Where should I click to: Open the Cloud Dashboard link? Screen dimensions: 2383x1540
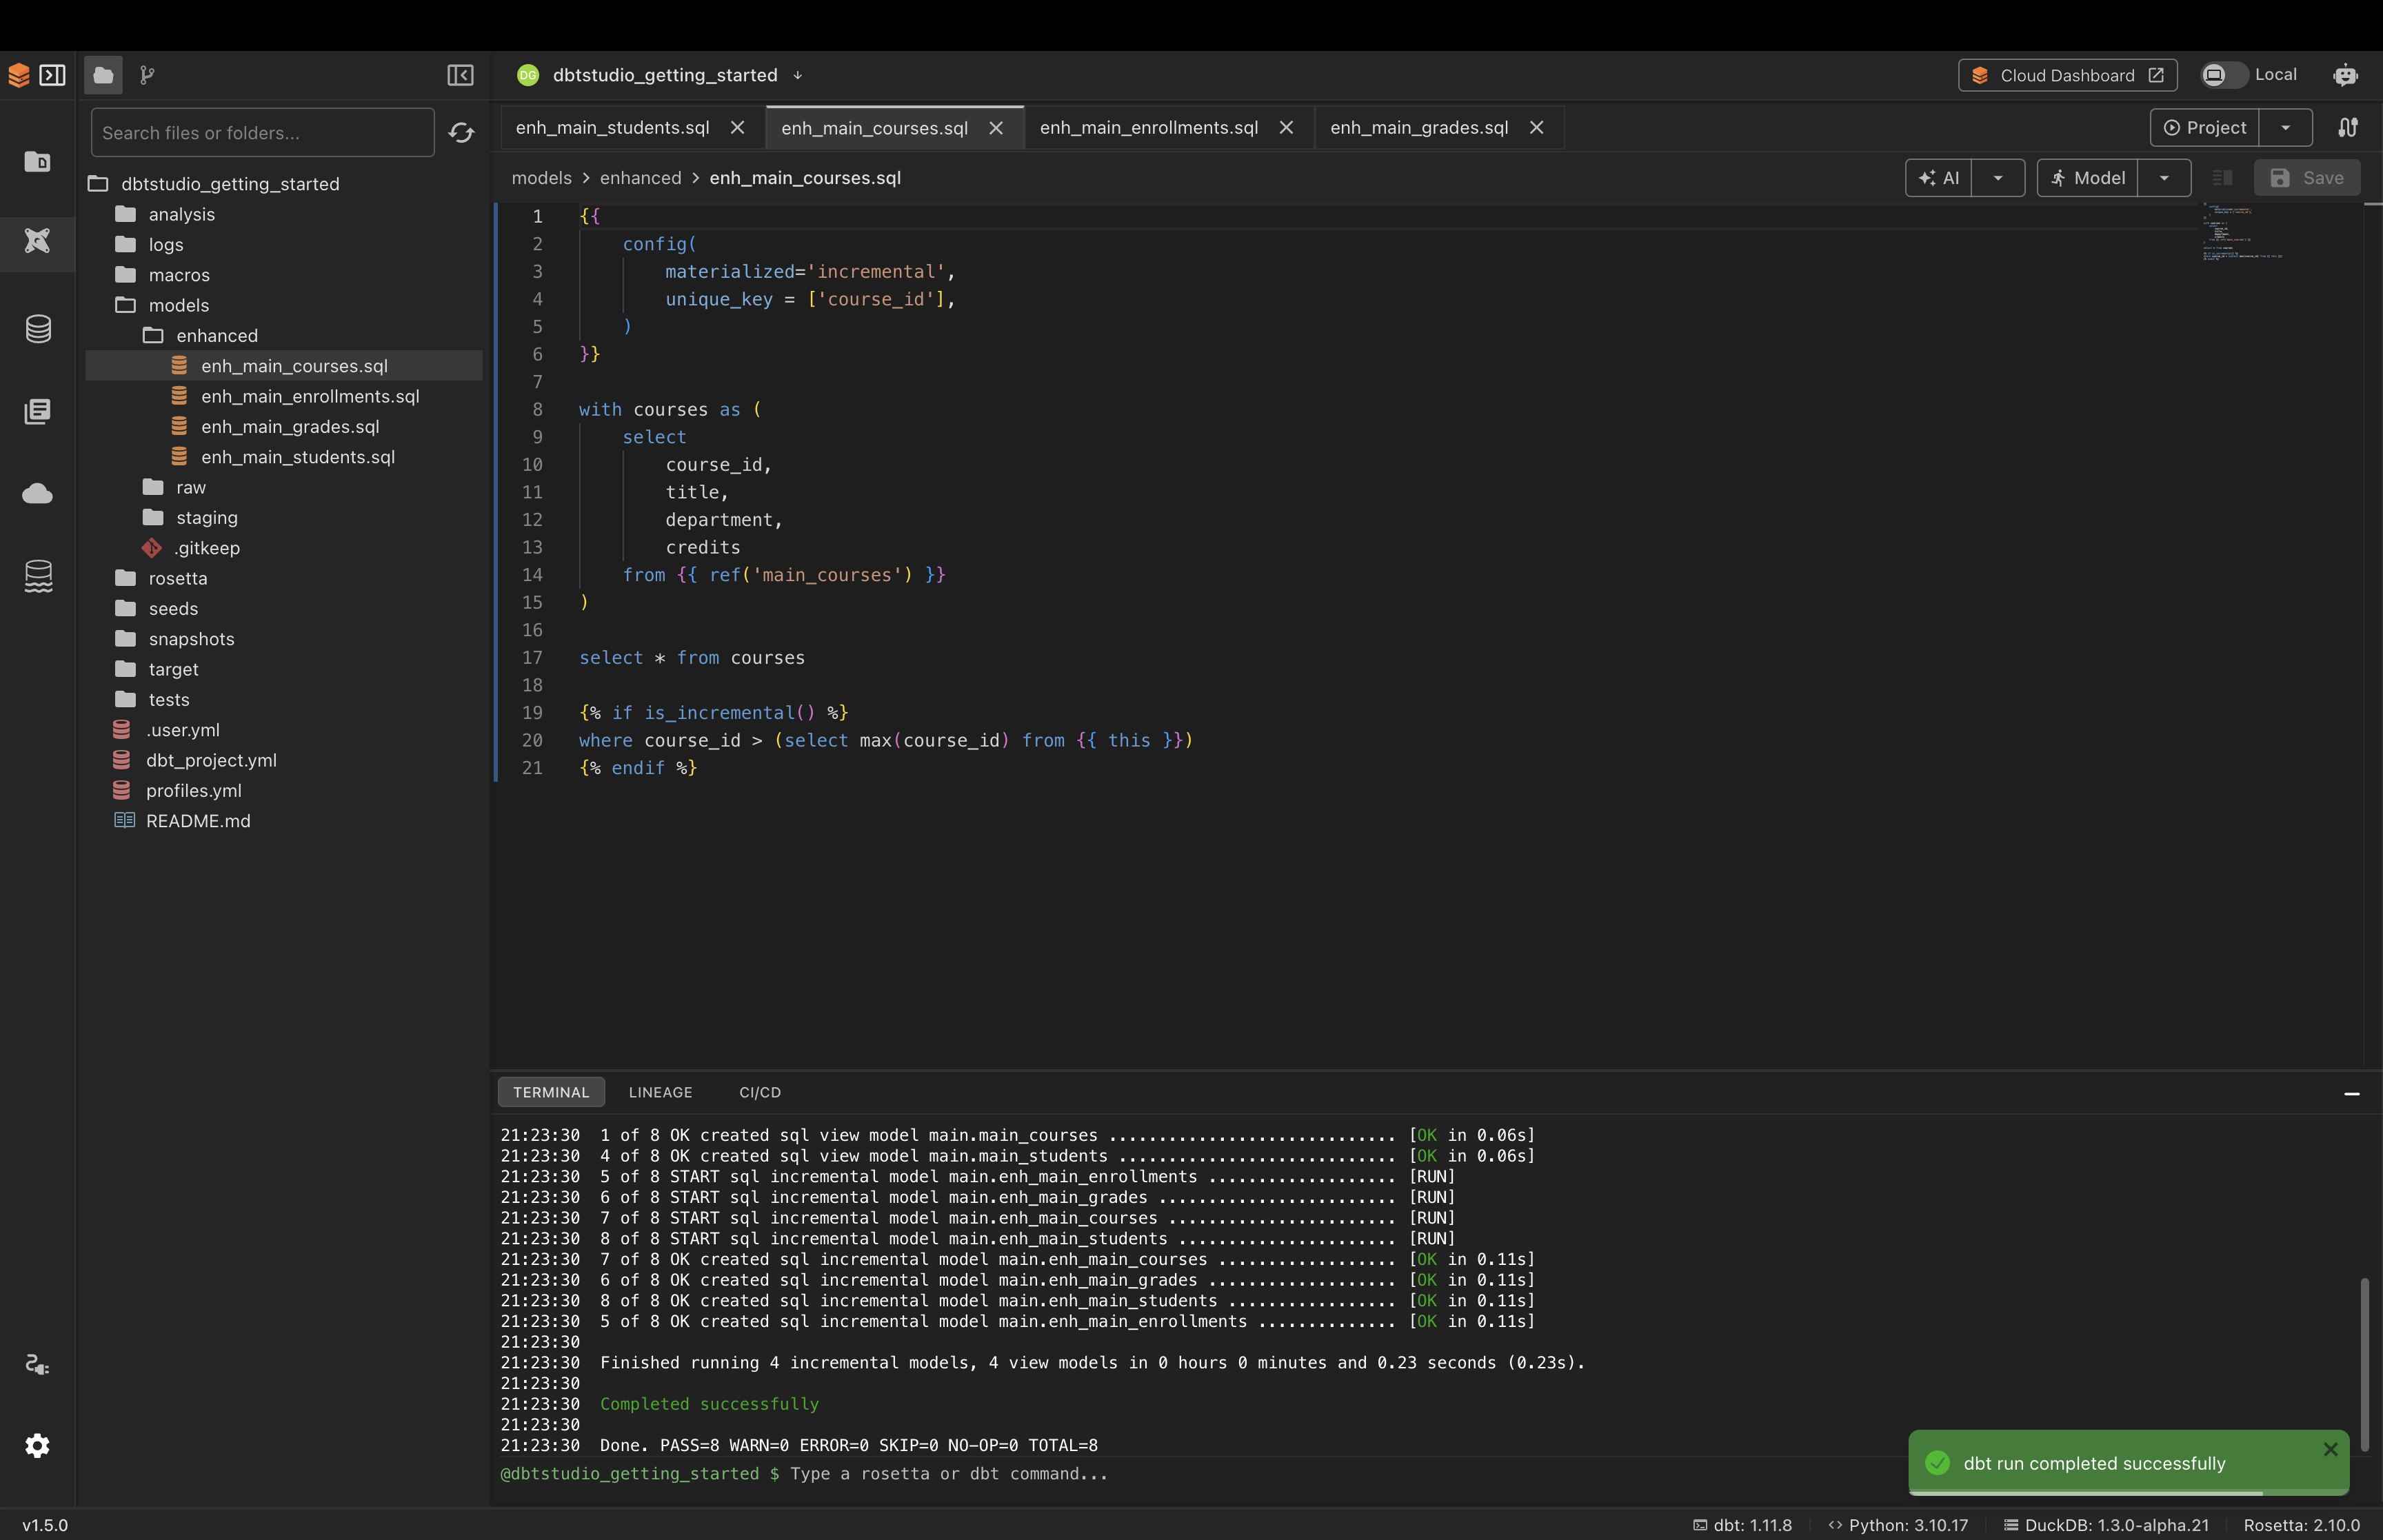[x=2067, y=75]
